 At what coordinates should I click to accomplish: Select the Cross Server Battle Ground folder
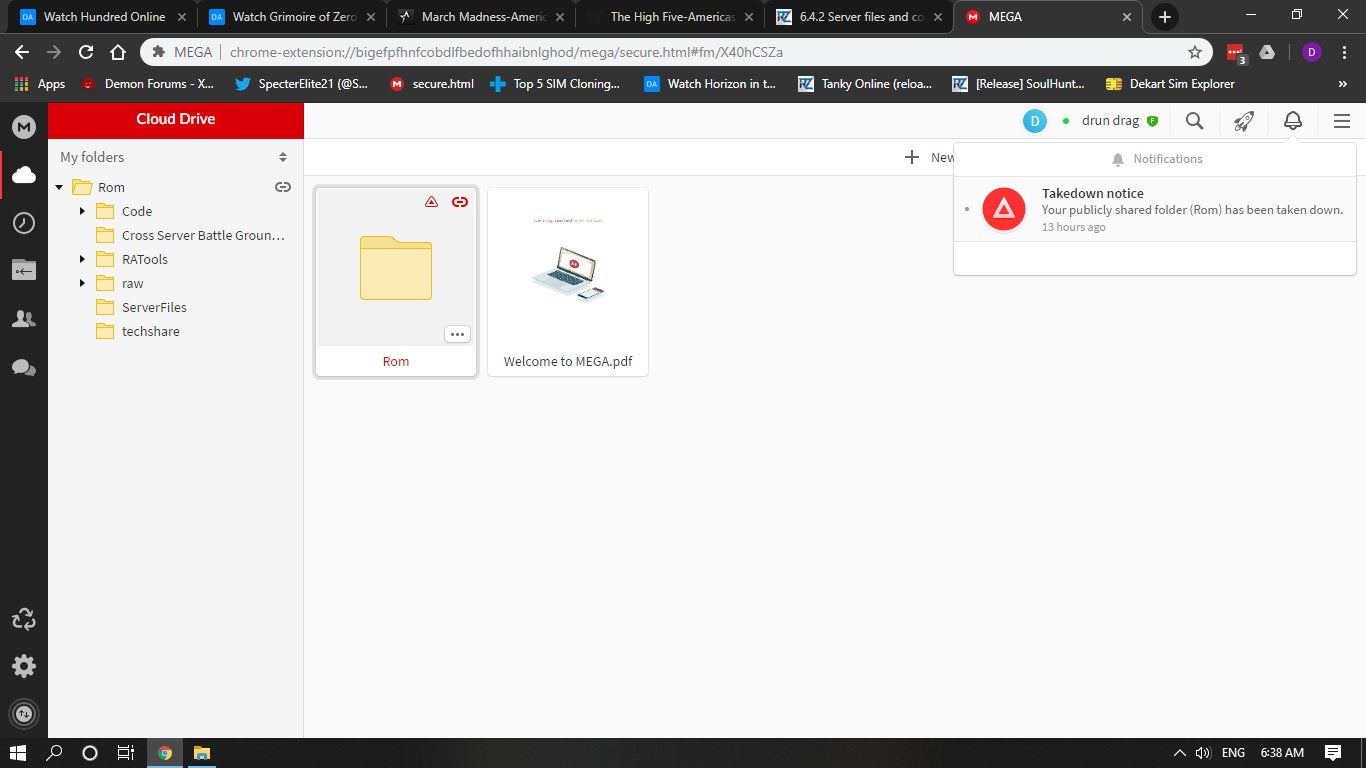(190, 235)
